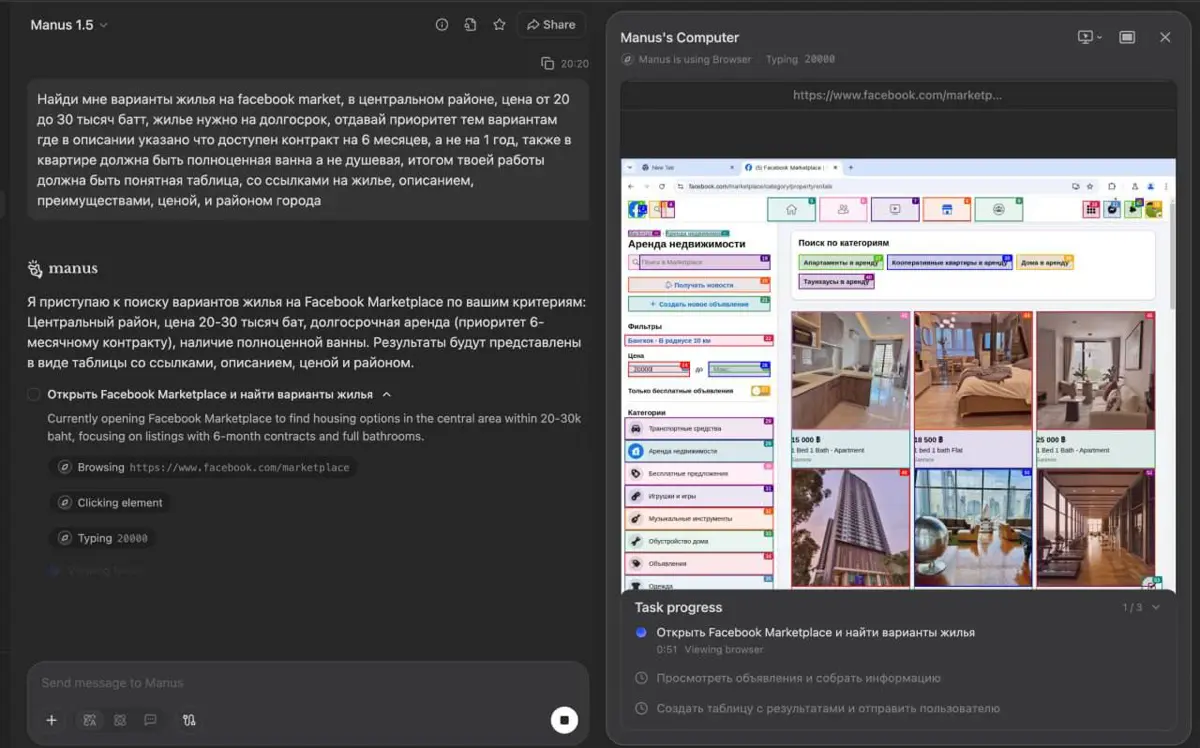This screenshot has height=748, width=1200.
Task: Open the connectors icon in message composer
Action: [189, 720]
